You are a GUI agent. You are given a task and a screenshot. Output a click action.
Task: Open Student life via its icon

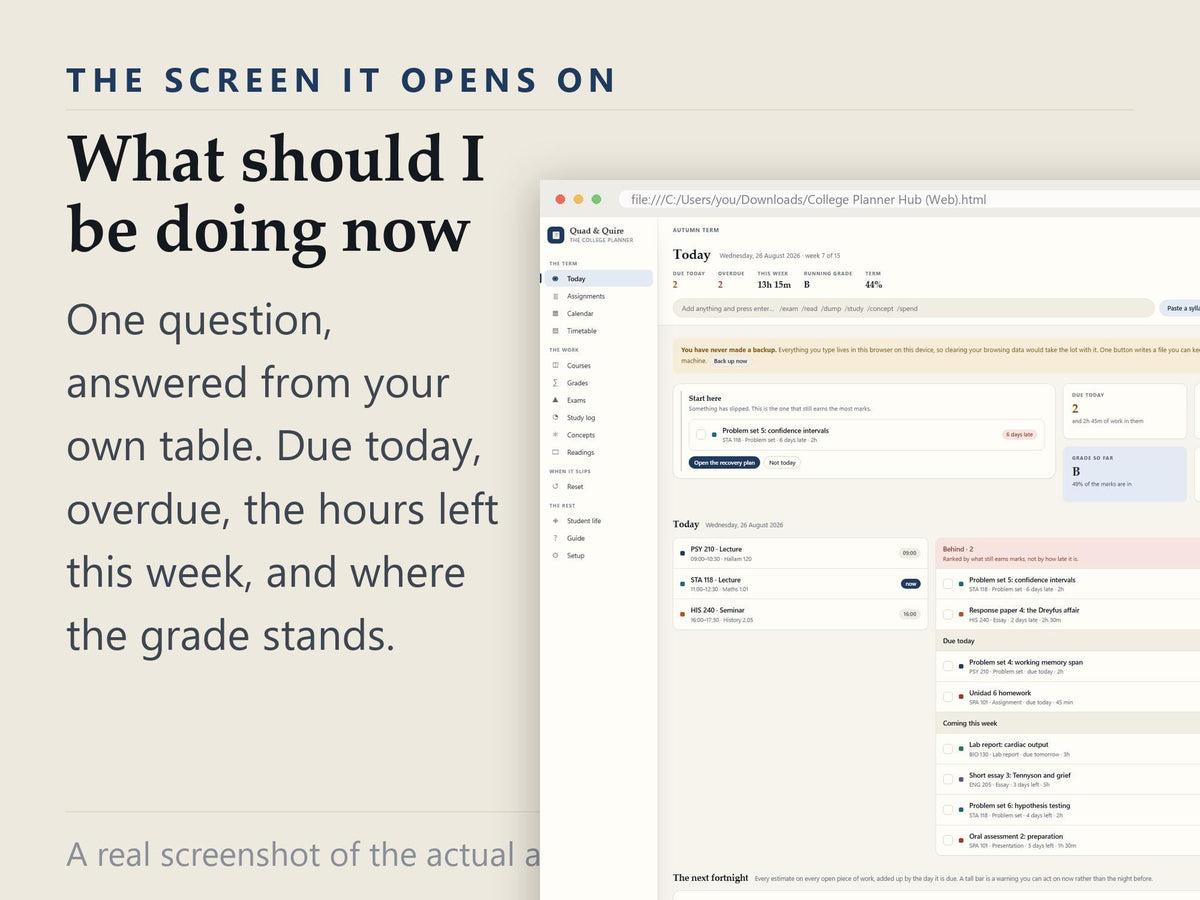(556, 521)
